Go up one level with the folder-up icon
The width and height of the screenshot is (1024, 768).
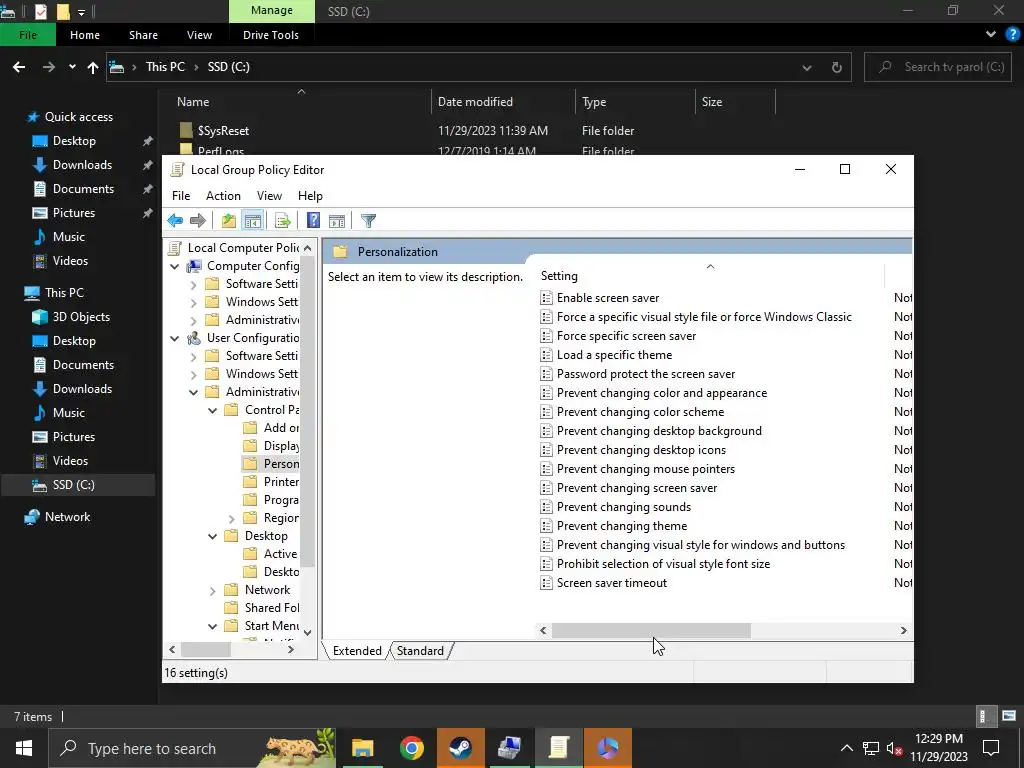[229, 221]
